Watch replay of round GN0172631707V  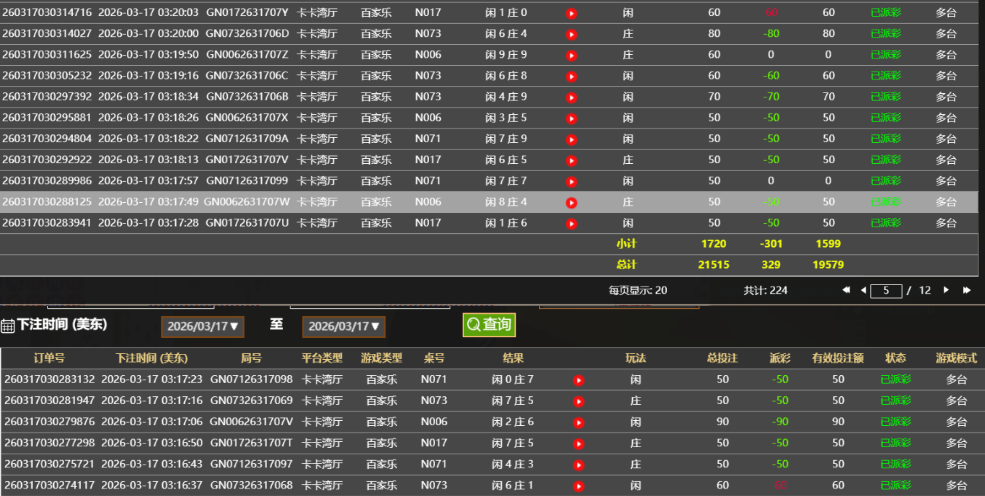click(571, 161)
